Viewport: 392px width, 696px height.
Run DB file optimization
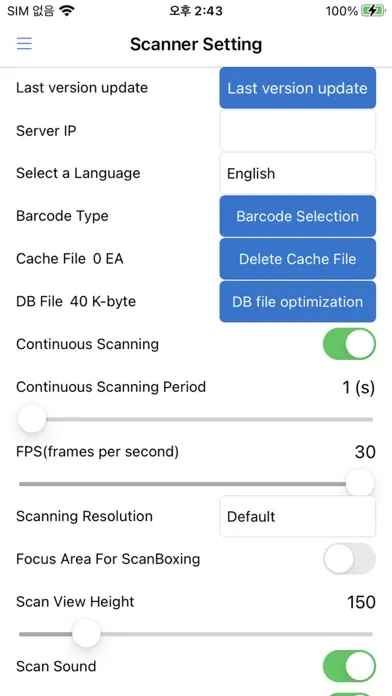coord(297,302)
